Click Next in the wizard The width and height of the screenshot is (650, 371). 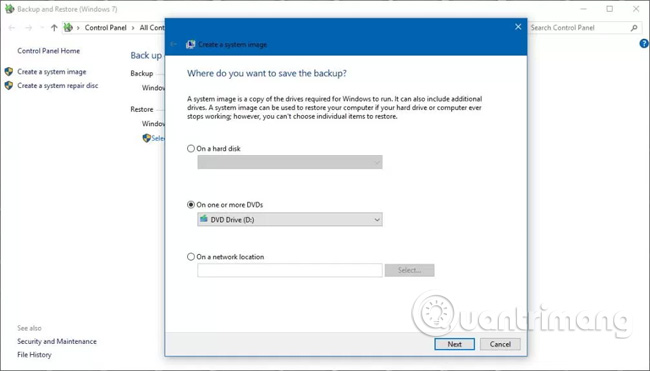click(455, 344)
